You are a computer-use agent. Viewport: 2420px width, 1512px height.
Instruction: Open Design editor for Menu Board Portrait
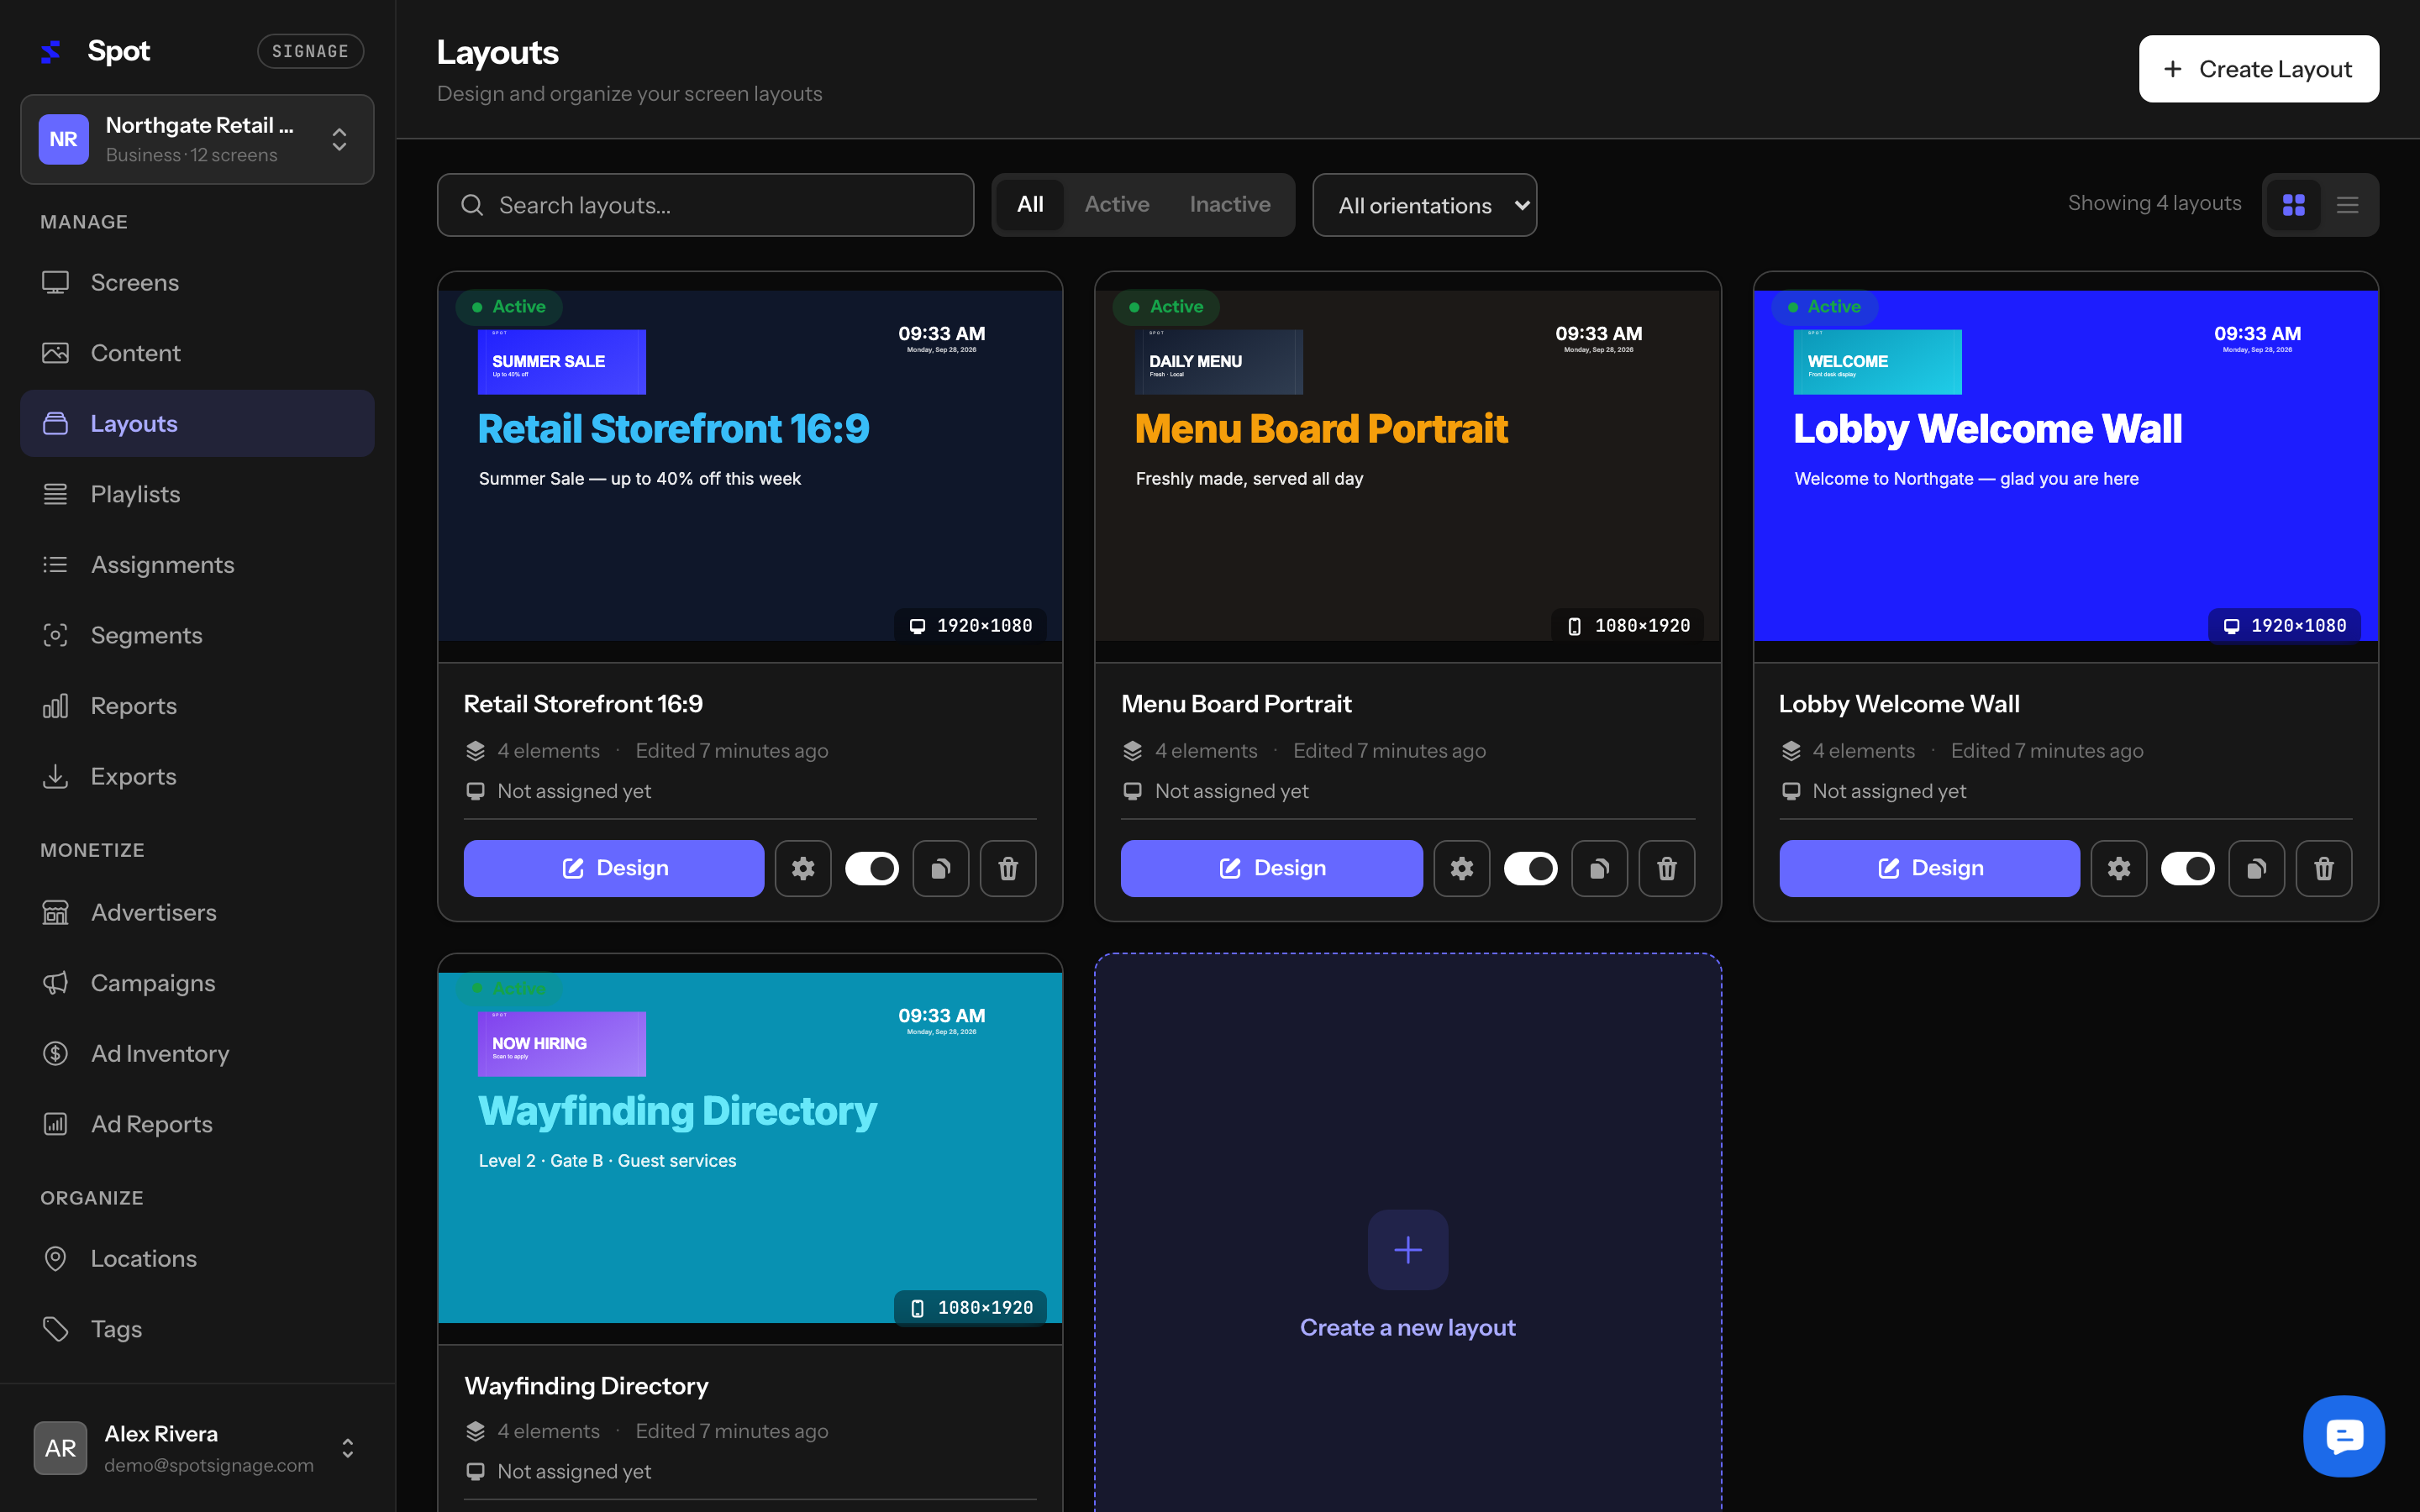1271,868
